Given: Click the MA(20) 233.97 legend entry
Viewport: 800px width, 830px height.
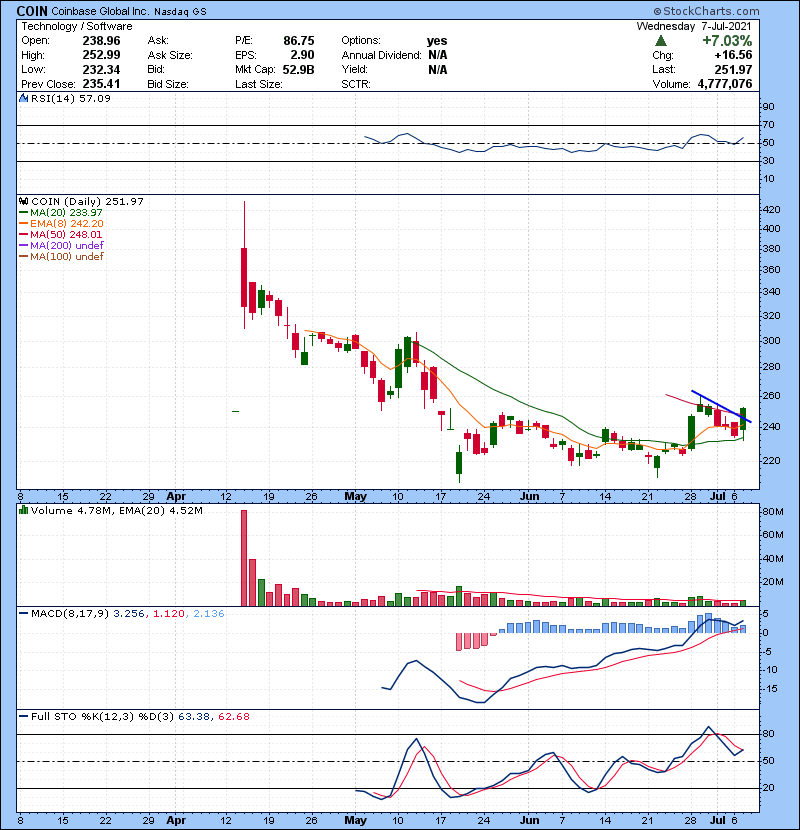Looking at the screenshot, I should (x=61, y=212).
